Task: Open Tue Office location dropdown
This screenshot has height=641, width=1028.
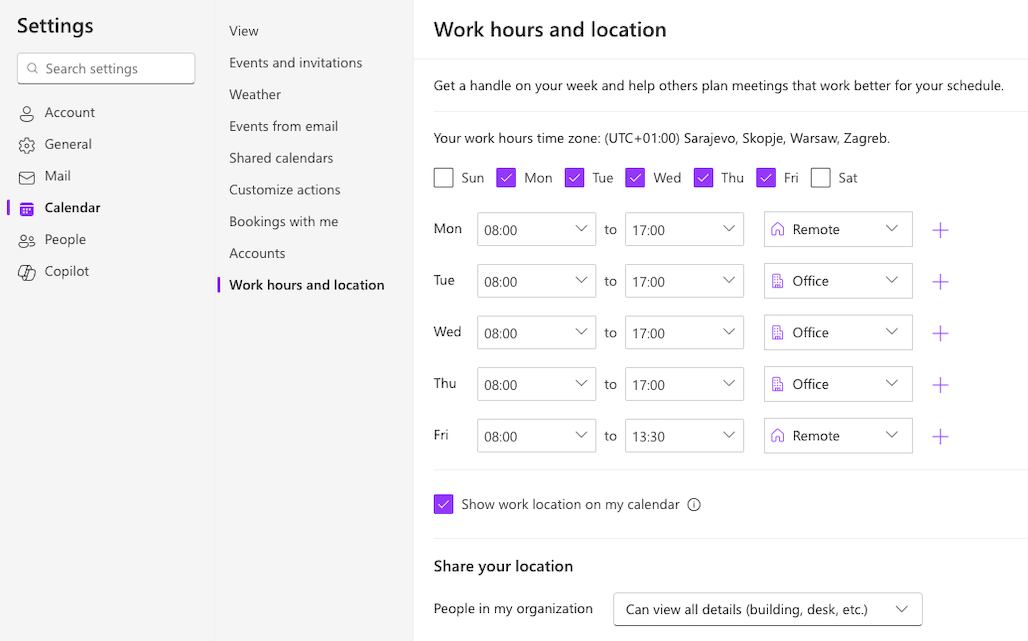Action: [838, 281]
